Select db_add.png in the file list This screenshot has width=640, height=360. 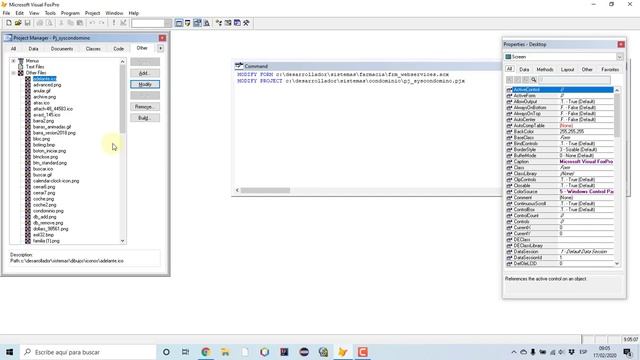click(x=44, y=217)
